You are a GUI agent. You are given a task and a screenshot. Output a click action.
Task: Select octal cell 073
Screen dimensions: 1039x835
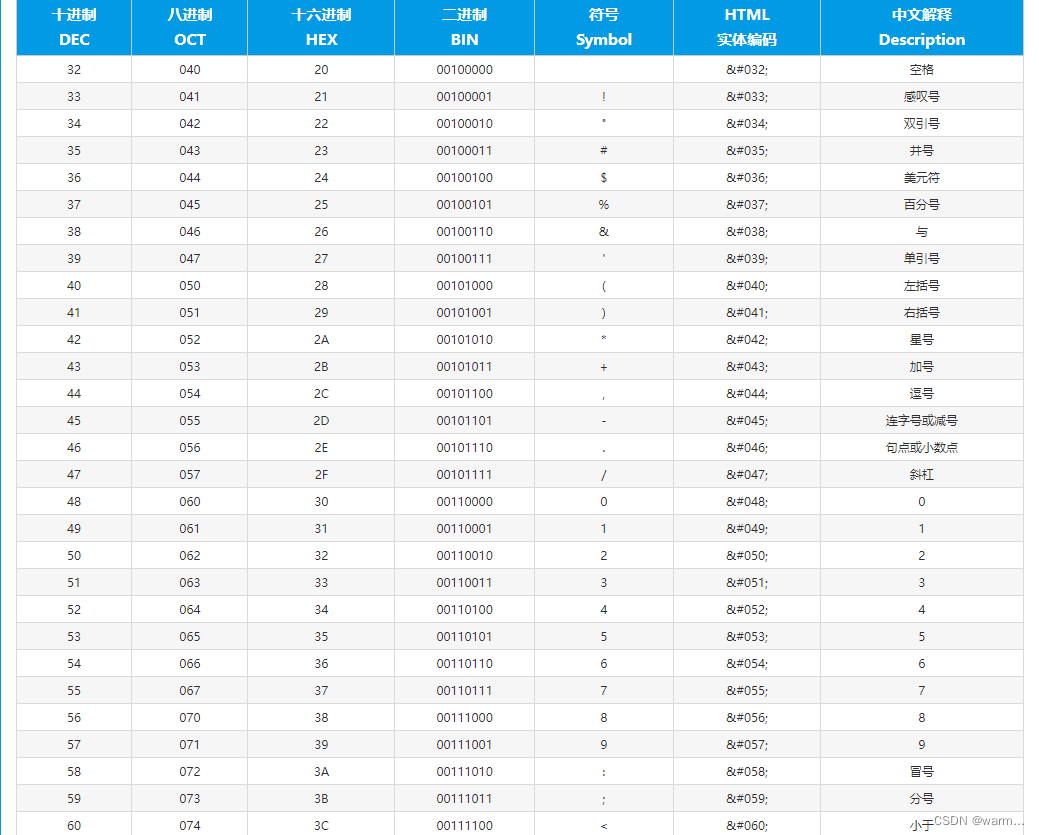tap(190, 799)
